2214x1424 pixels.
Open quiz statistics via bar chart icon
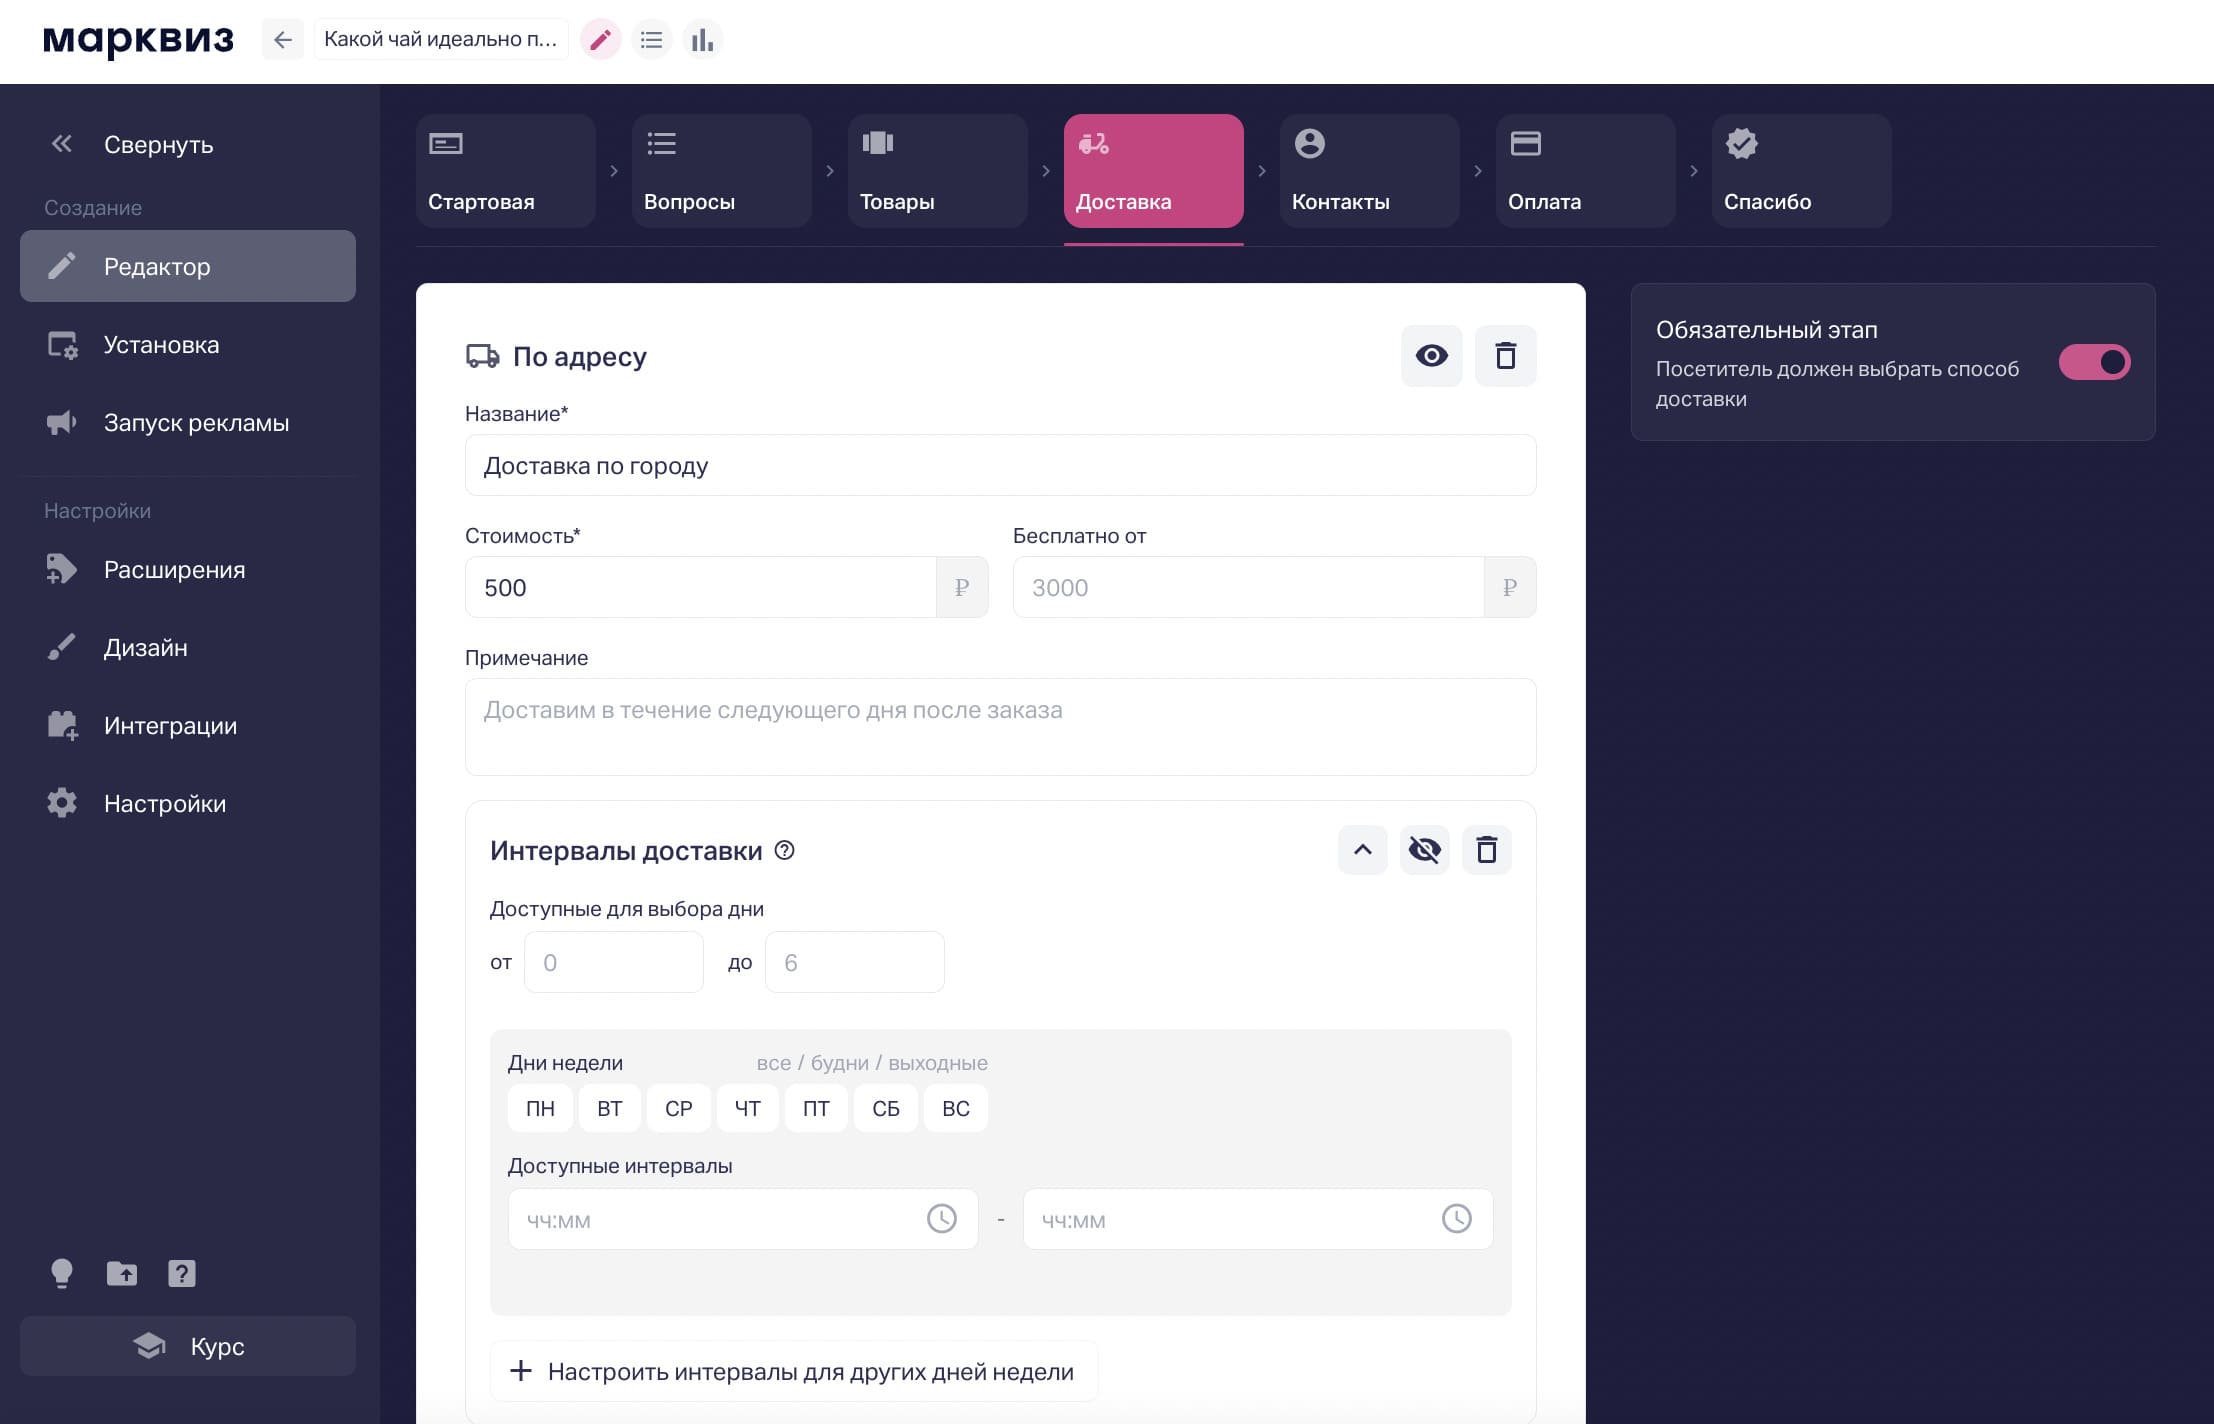click(703, 39)
